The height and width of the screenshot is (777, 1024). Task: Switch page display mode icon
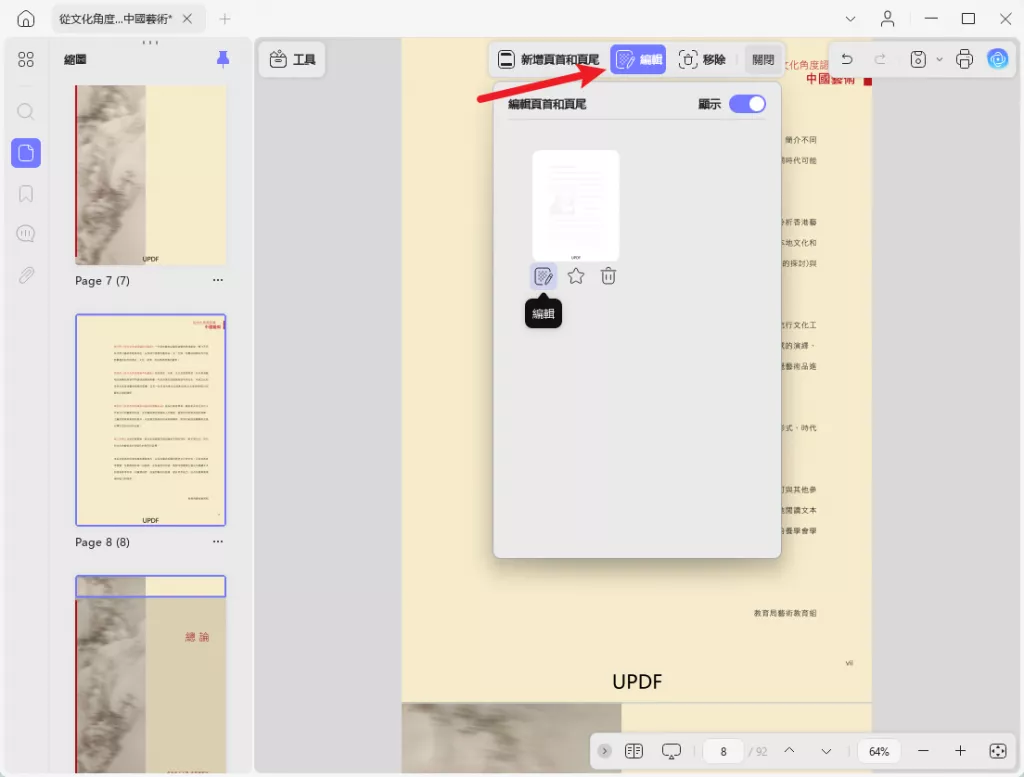point(633,751)
